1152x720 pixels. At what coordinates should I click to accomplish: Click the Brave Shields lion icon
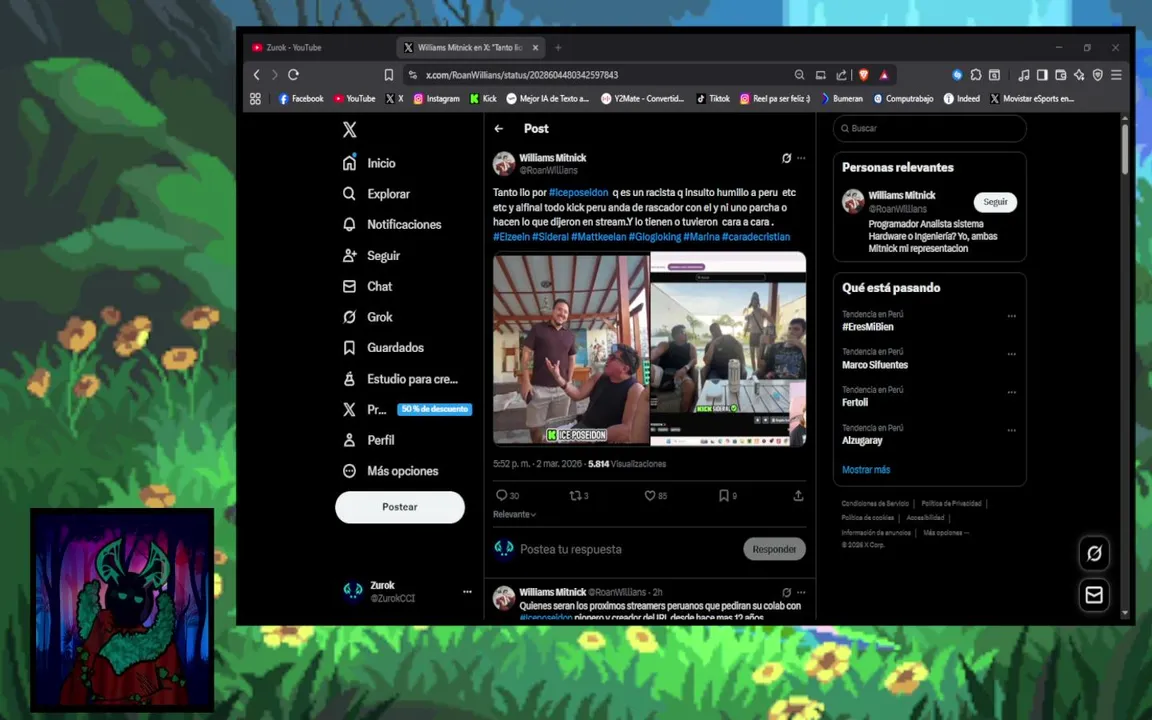[863, 75]
